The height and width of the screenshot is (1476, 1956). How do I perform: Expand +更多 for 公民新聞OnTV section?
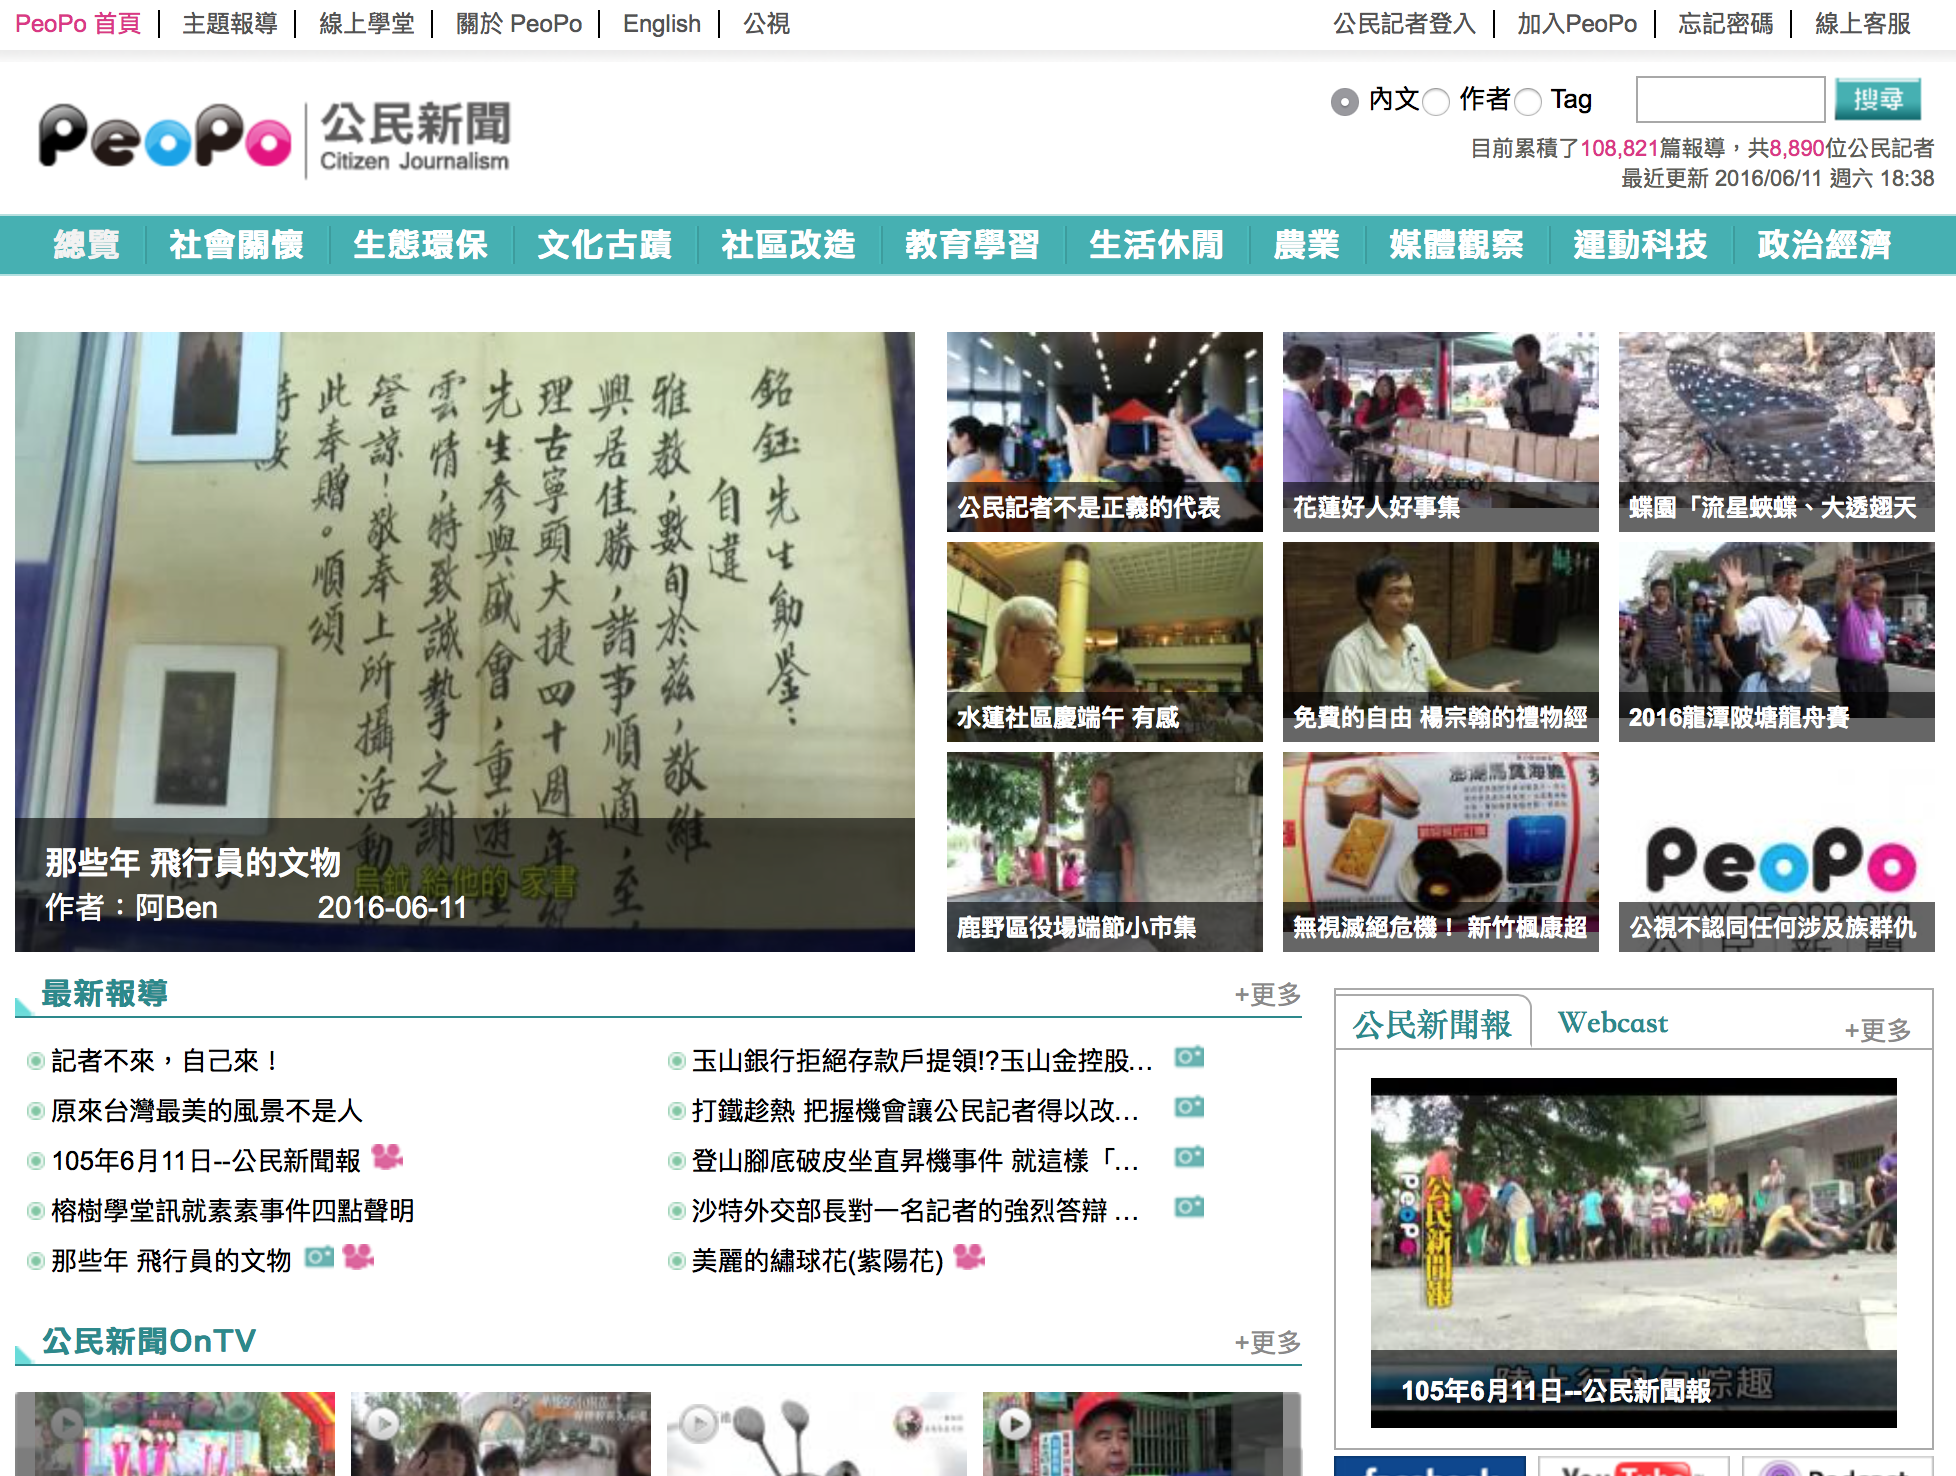[x=1267, y=1342]
